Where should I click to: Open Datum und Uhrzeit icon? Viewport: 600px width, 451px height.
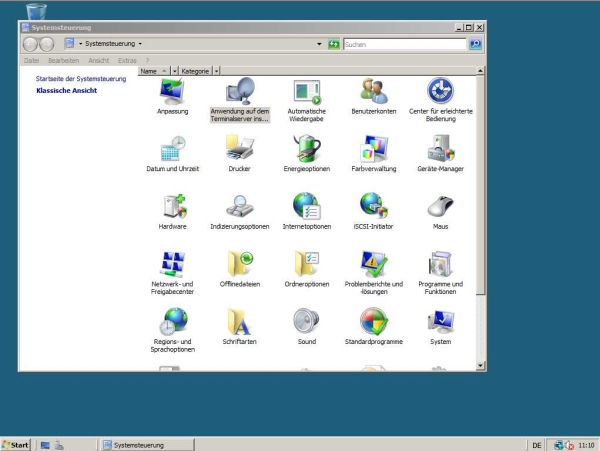click(172, 154)
